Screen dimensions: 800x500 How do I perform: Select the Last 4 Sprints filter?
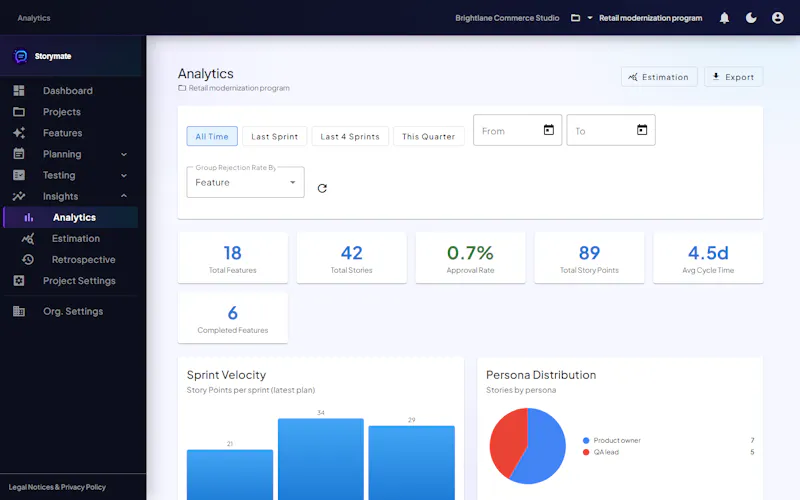click(350, 136)
